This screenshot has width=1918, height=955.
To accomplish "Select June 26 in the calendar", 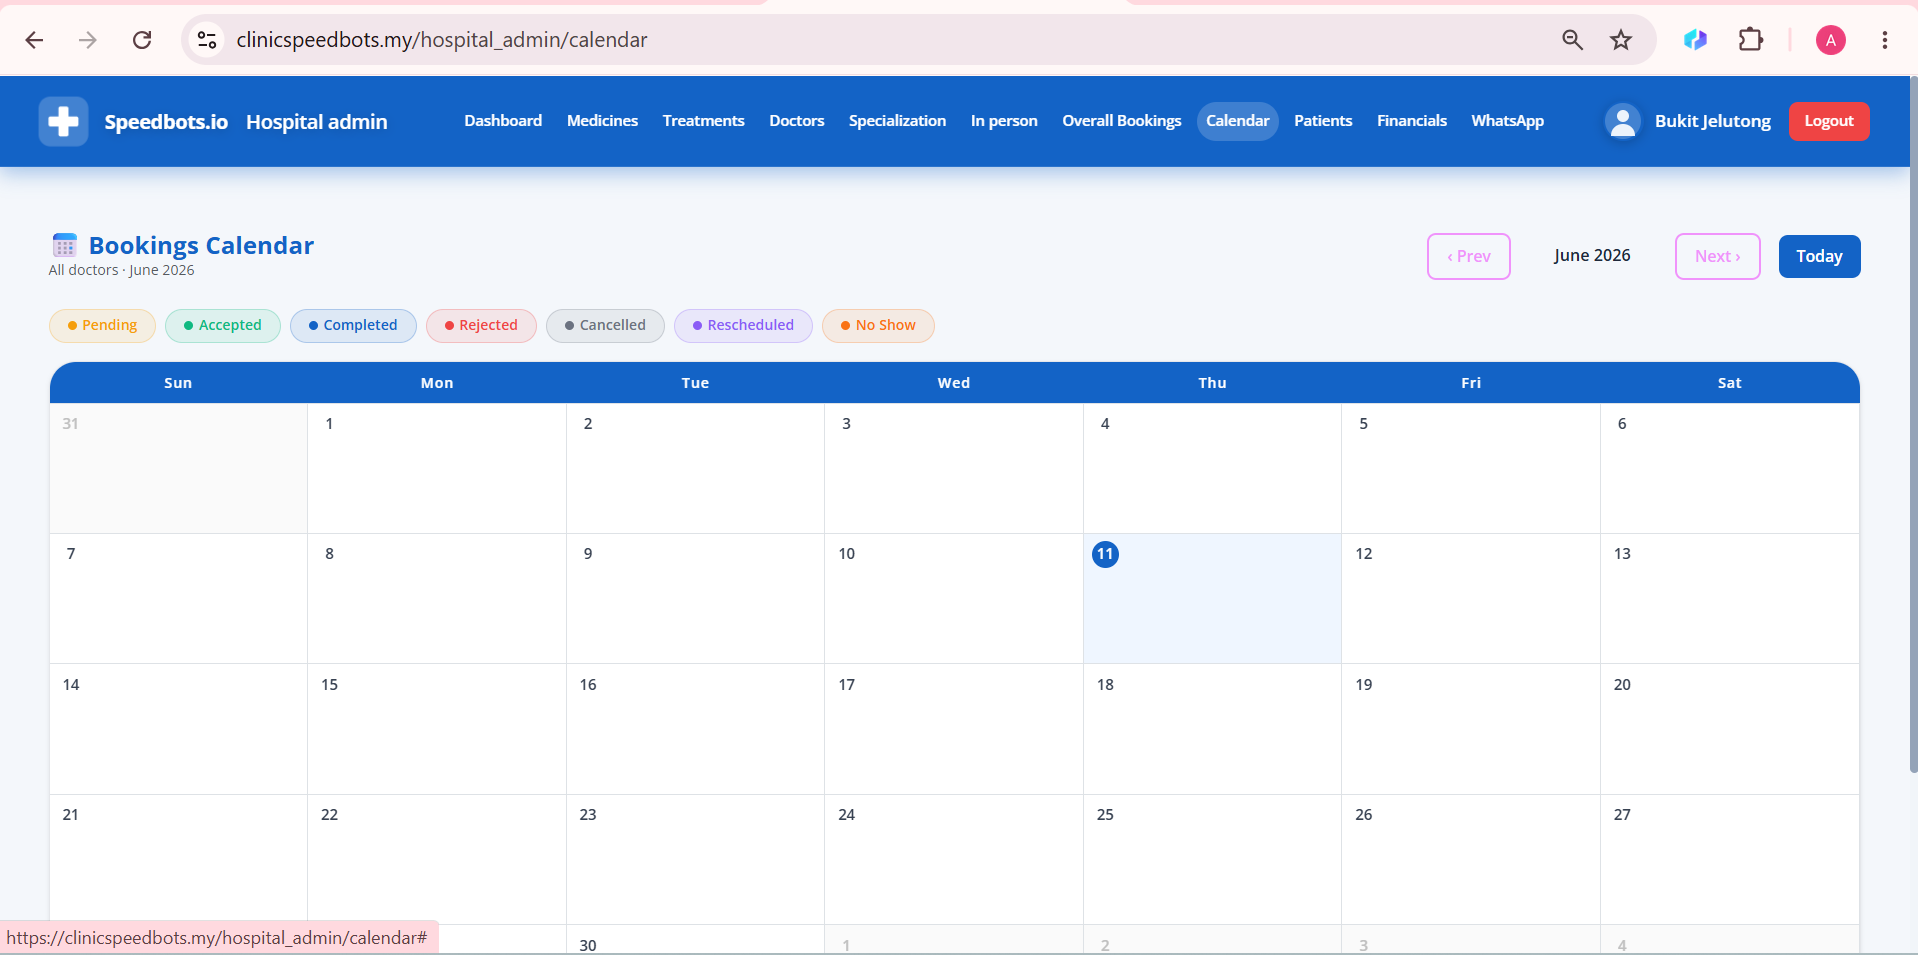I will [x=1471, y=859].
